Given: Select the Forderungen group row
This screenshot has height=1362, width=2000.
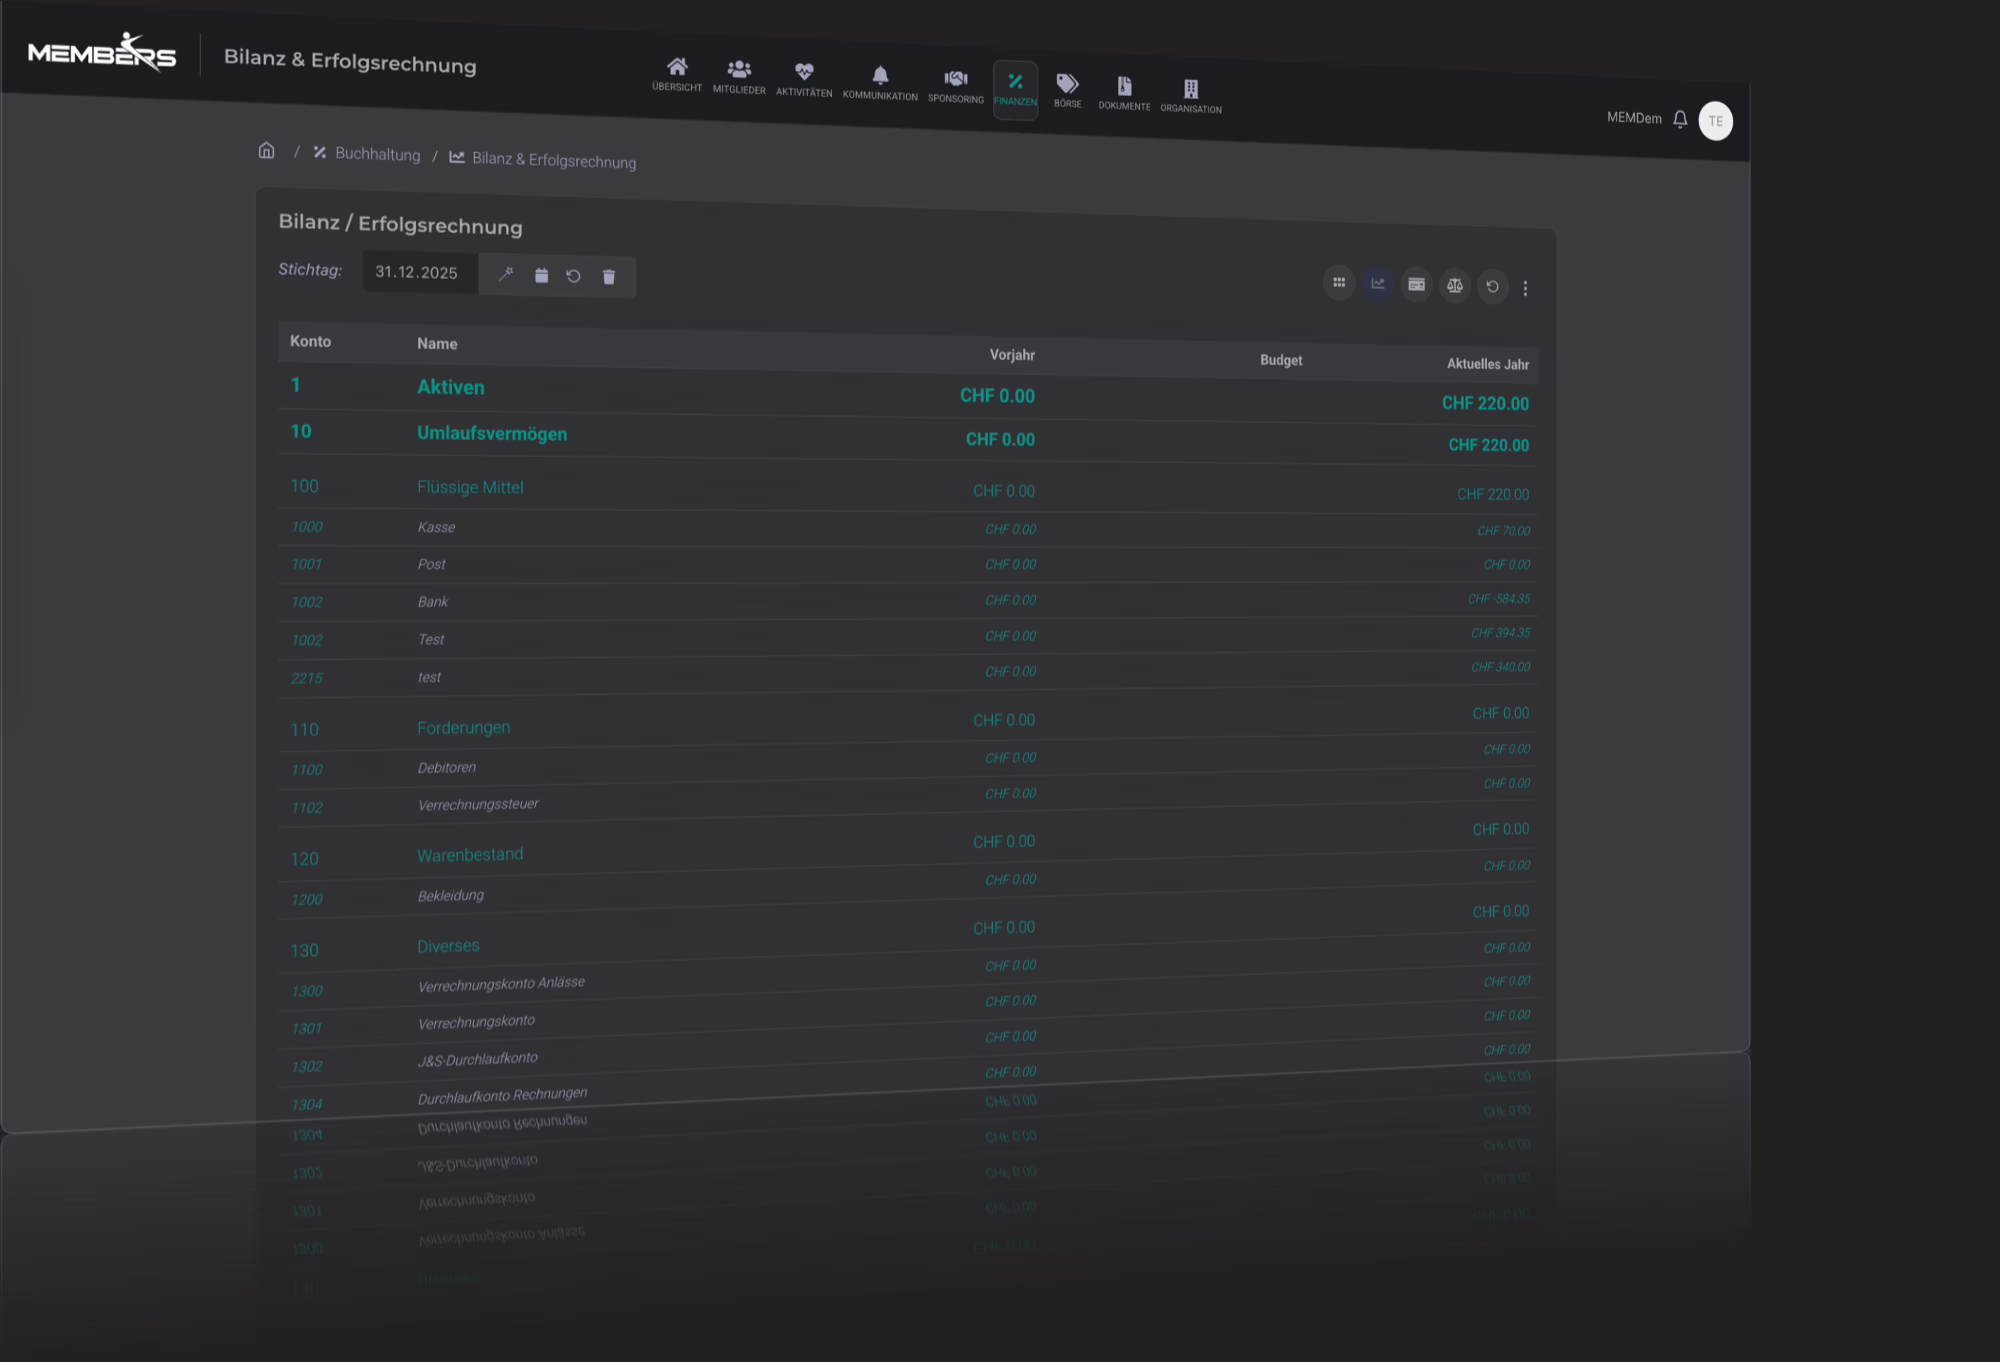Looking at the screenshot, I should click(x=907, y=722).
